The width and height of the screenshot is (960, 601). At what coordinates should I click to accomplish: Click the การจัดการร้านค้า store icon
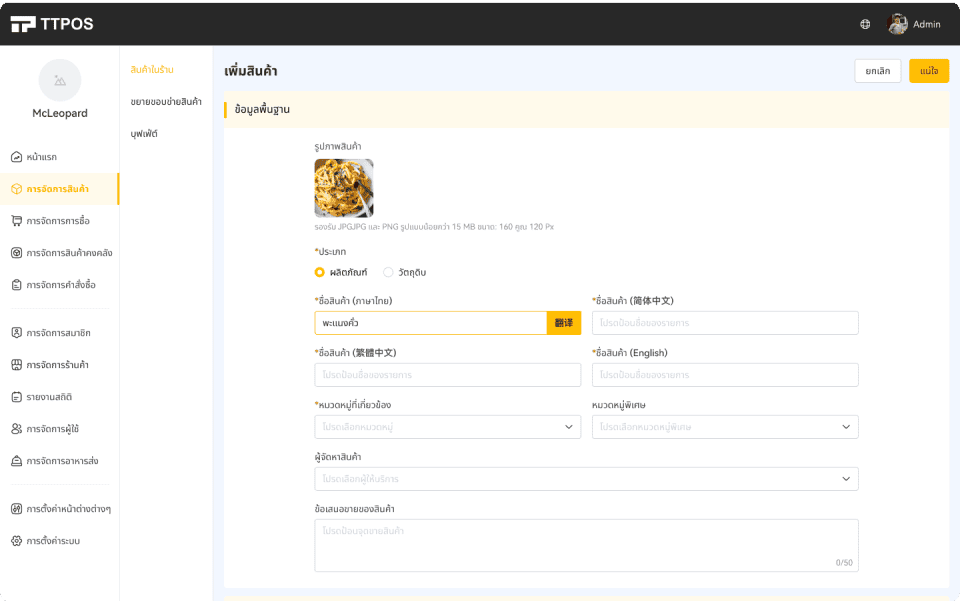click(x=17, y=365)
